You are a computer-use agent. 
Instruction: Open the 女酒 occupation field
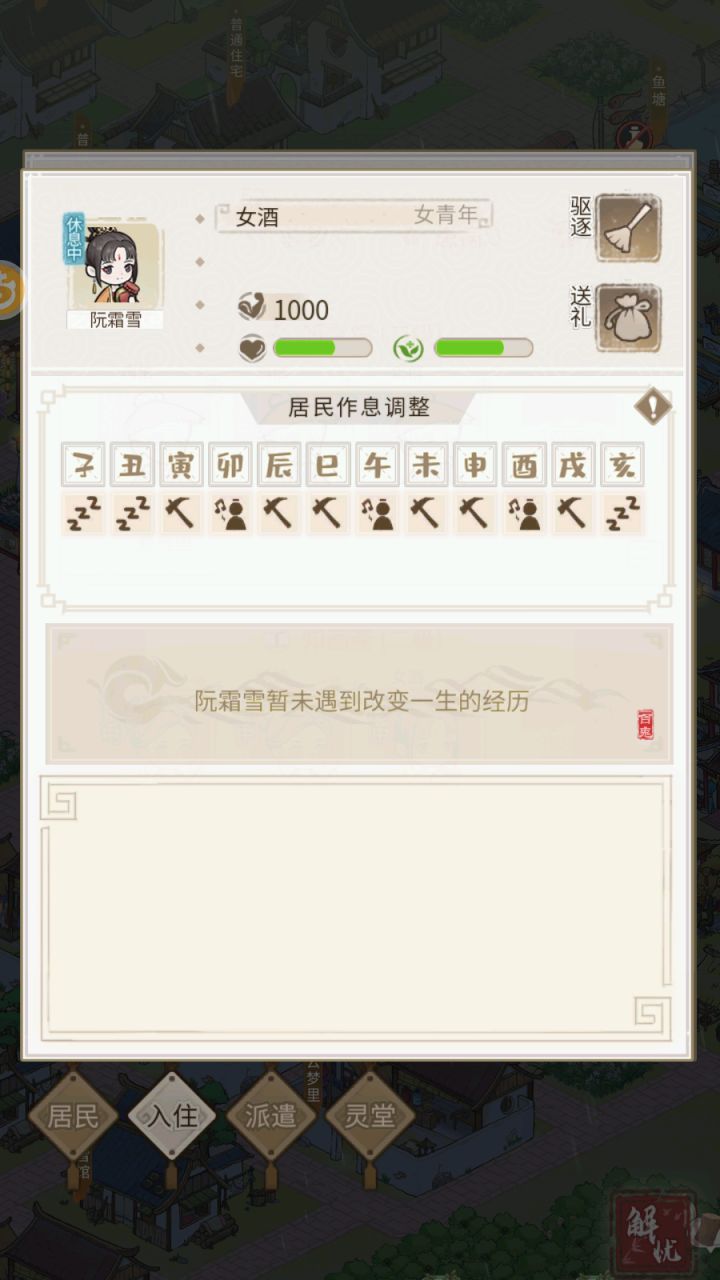(354, 216)
